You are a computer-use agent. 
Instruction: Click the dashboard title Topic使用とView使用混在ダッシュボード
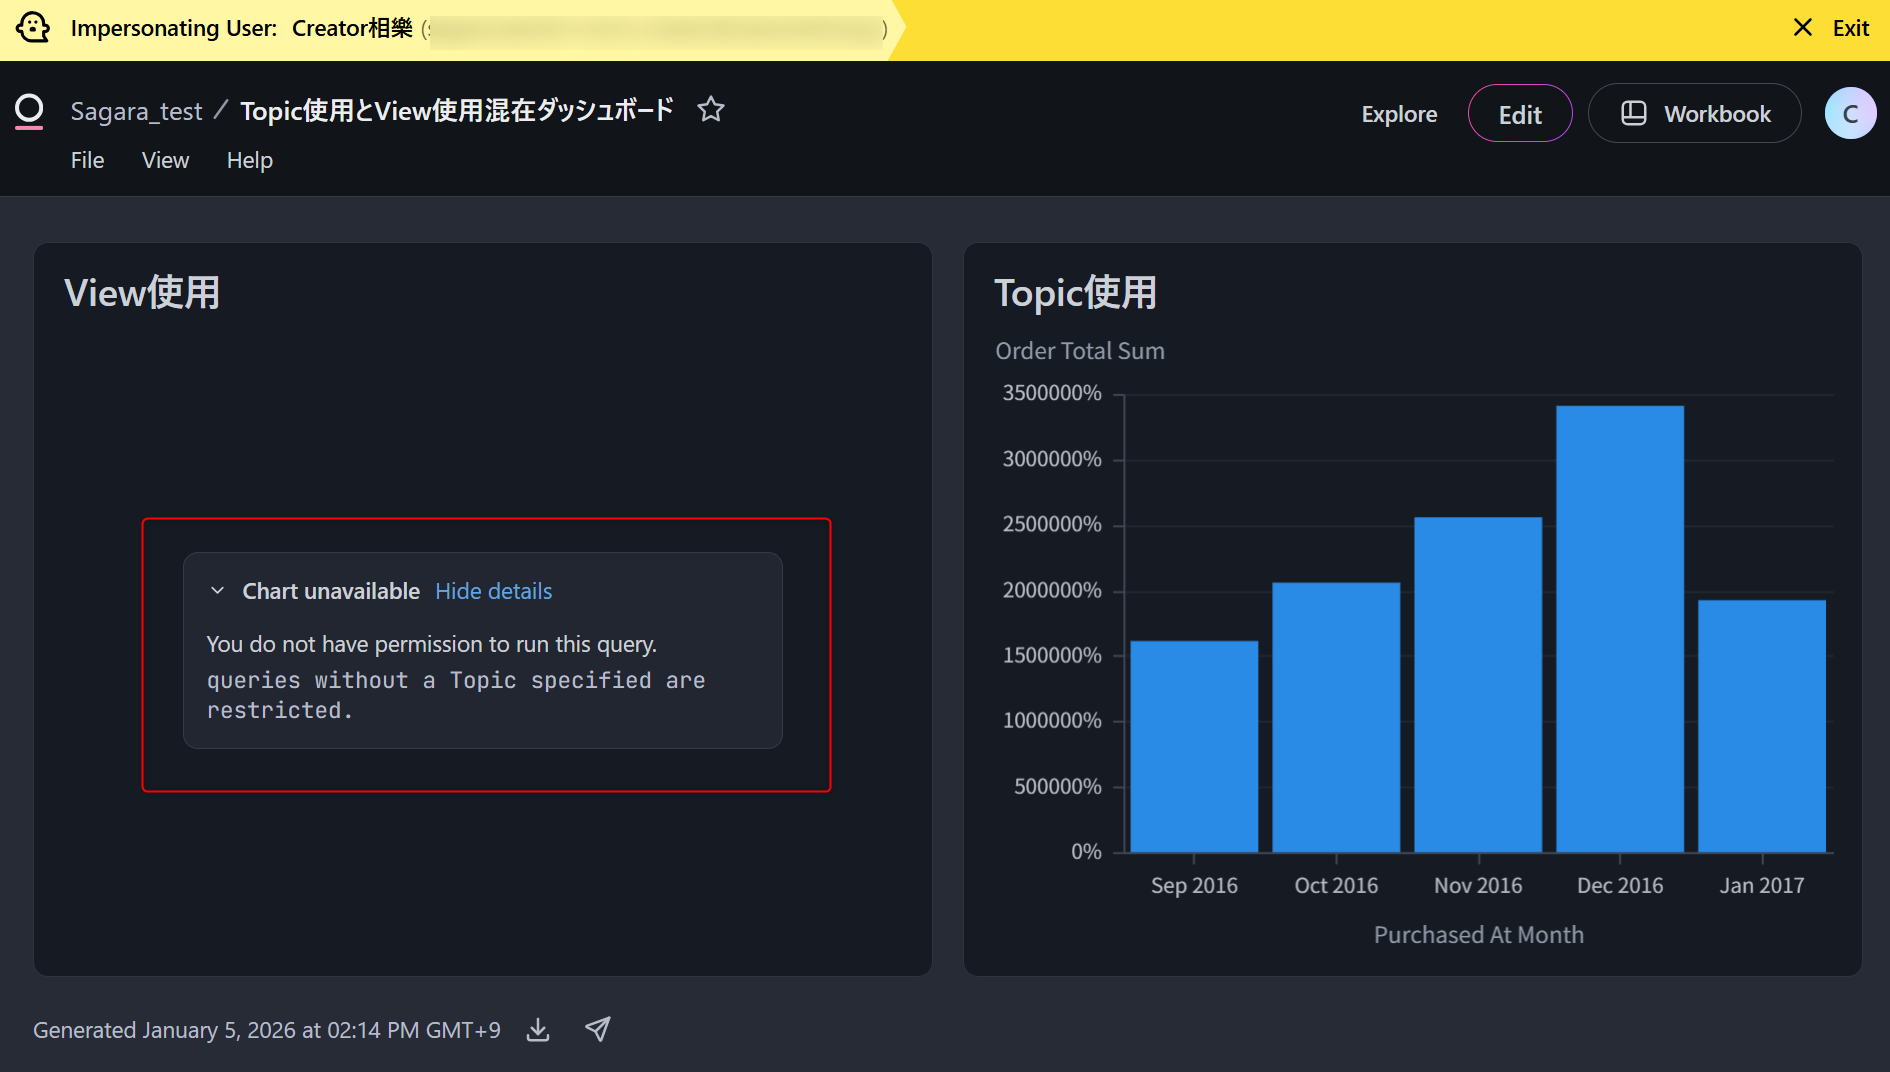click(x=457, y=110)
